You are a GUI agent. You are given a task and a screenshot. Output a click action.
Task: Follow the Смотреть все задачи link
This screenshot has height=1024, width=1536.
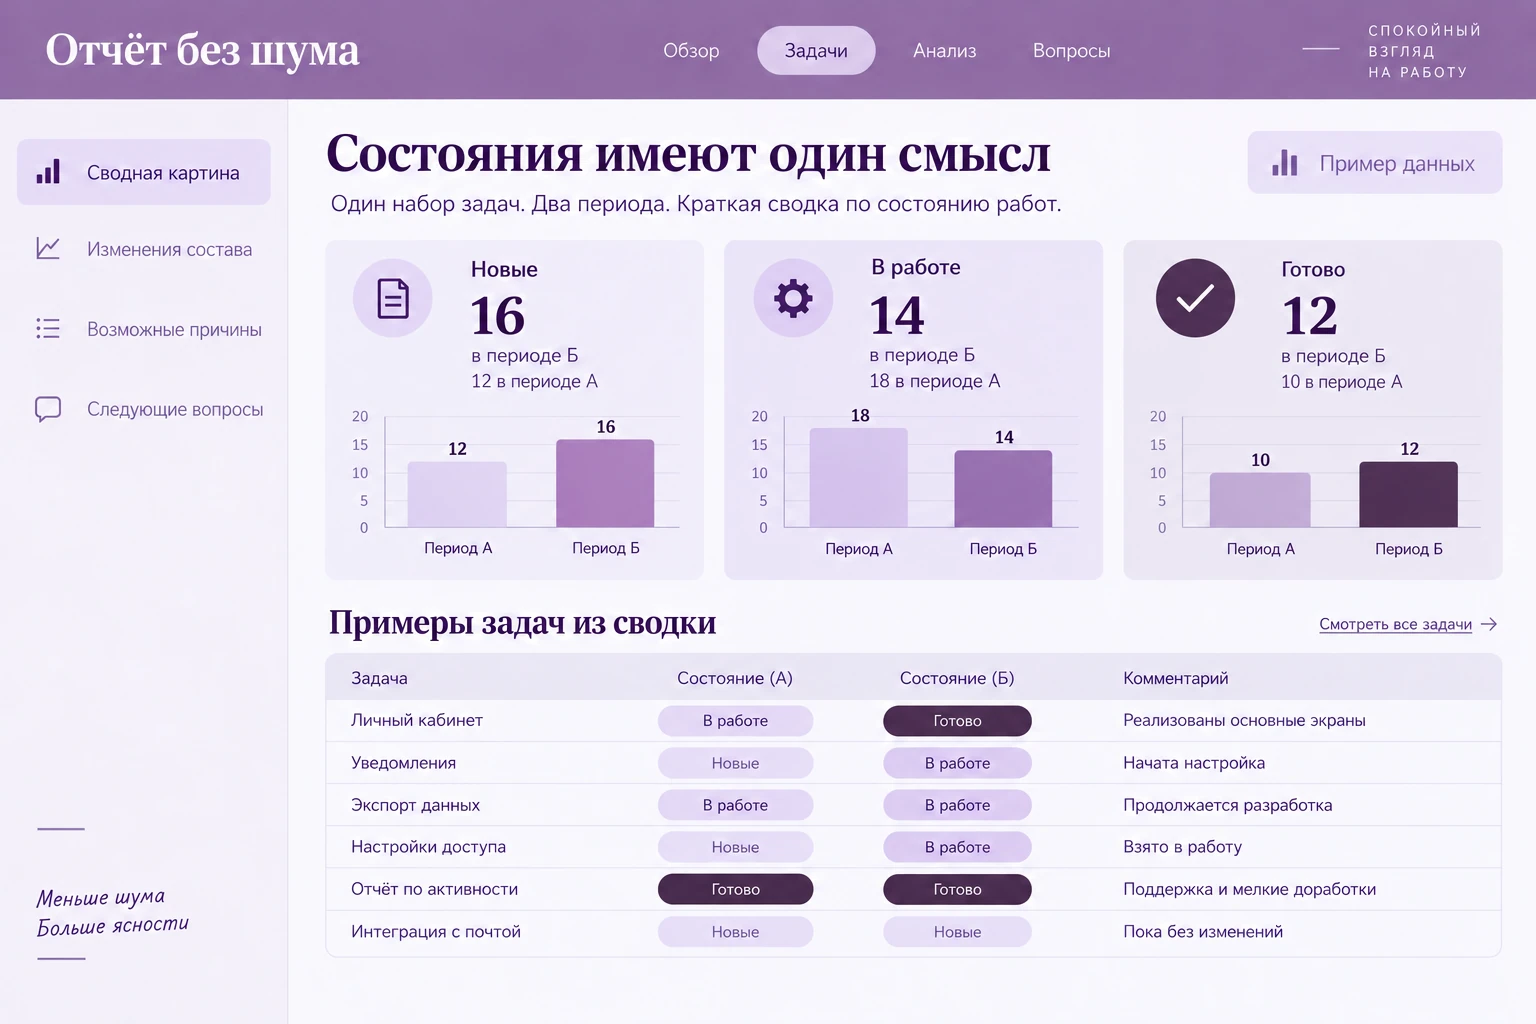1395,624
